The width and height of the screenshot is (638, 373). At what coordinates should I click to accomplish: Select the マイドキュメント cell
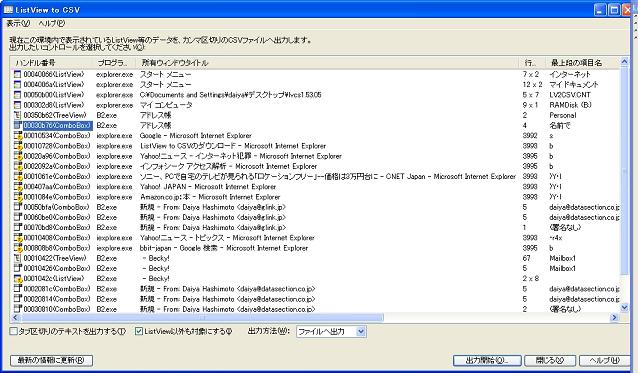coord(574,85)
